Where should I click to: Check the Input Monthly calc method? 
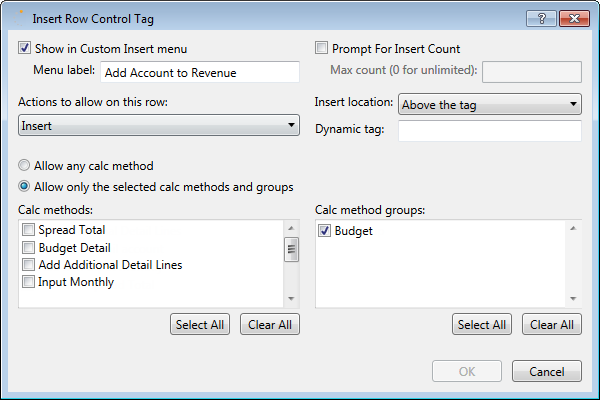coord(29,282)
